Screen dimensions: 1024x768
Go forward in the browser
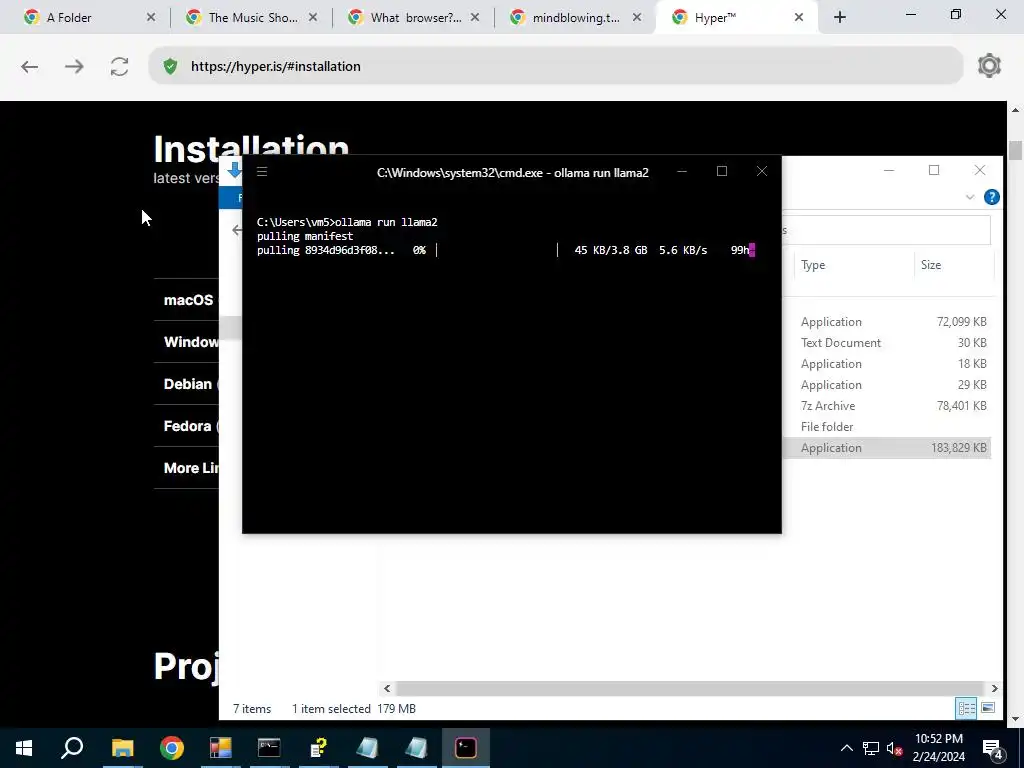(74, 67)
